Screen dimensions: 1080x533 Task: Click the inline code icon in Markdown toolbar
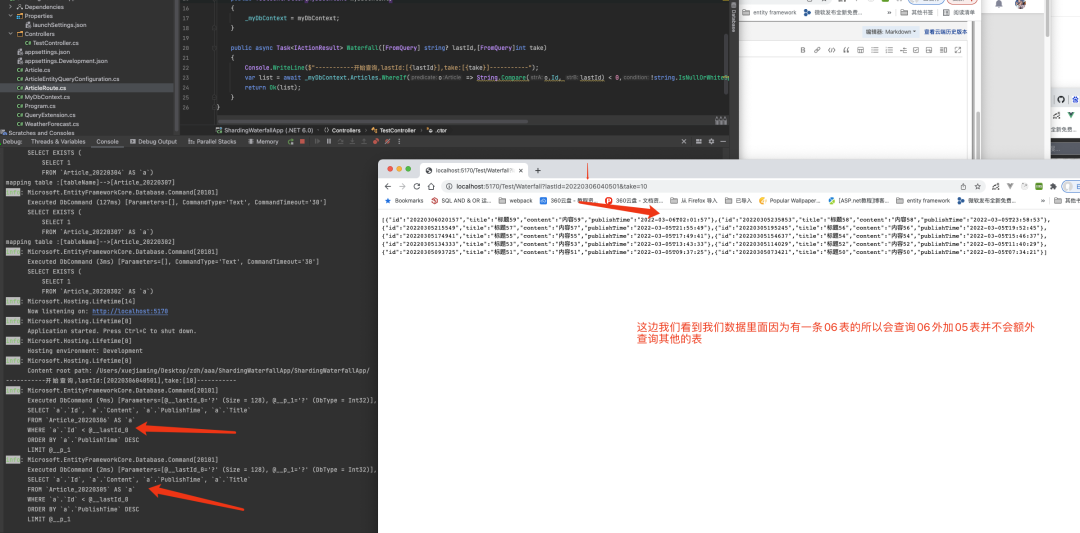coord(832,49)
